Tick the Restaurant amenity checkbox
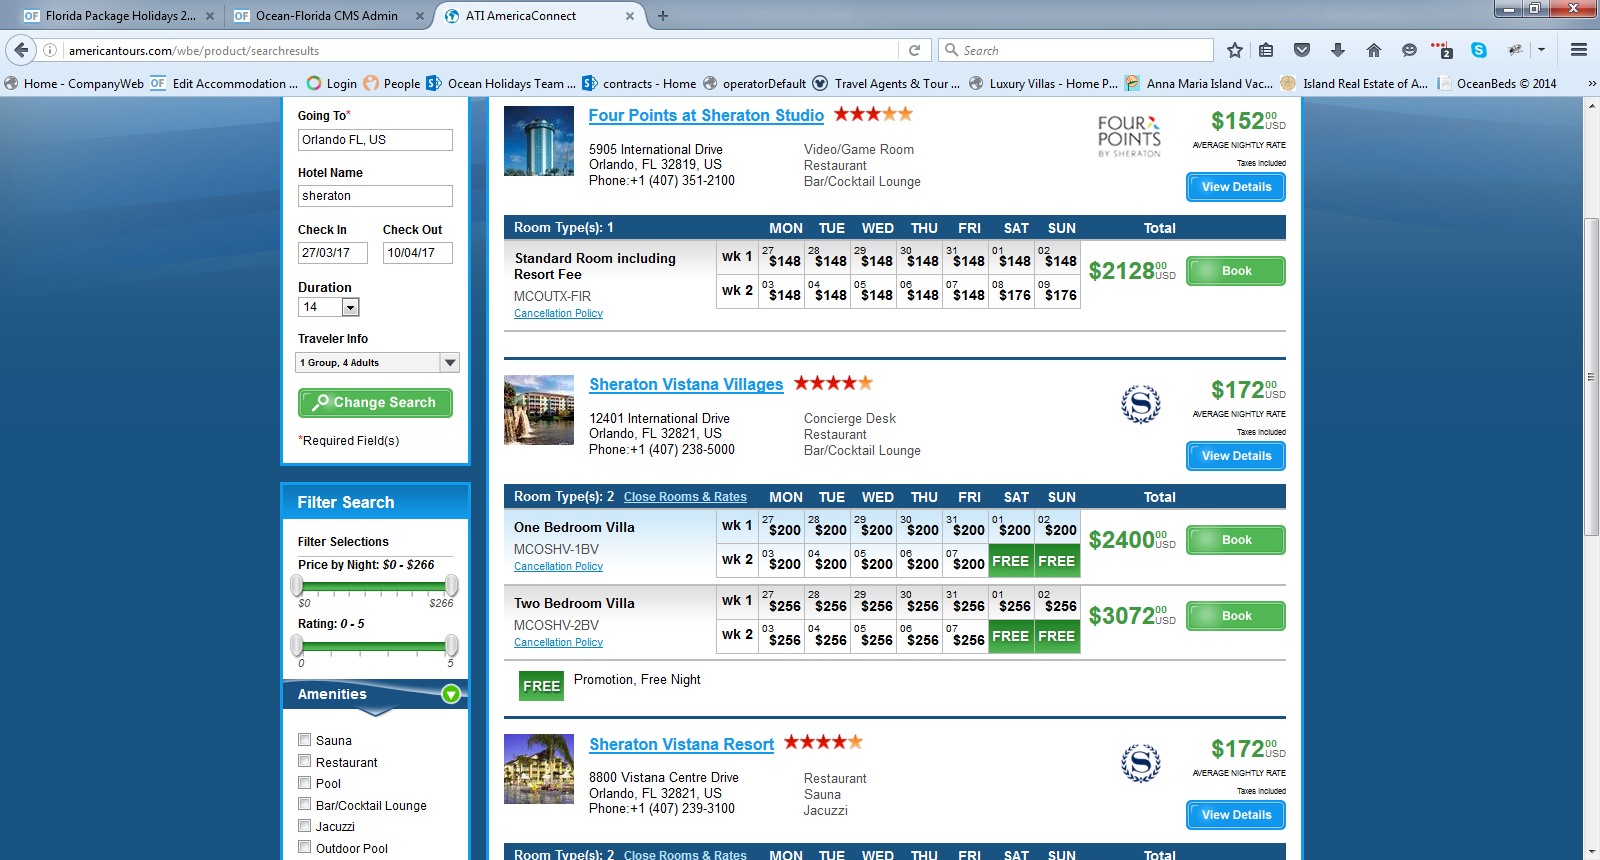1600x860 pixels. [304, 761]
